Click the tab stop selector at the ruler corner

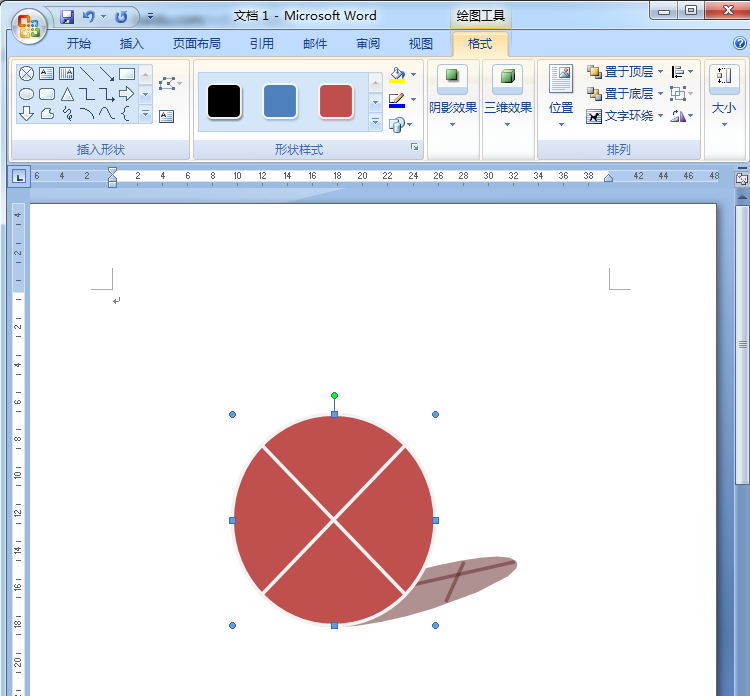19,178
